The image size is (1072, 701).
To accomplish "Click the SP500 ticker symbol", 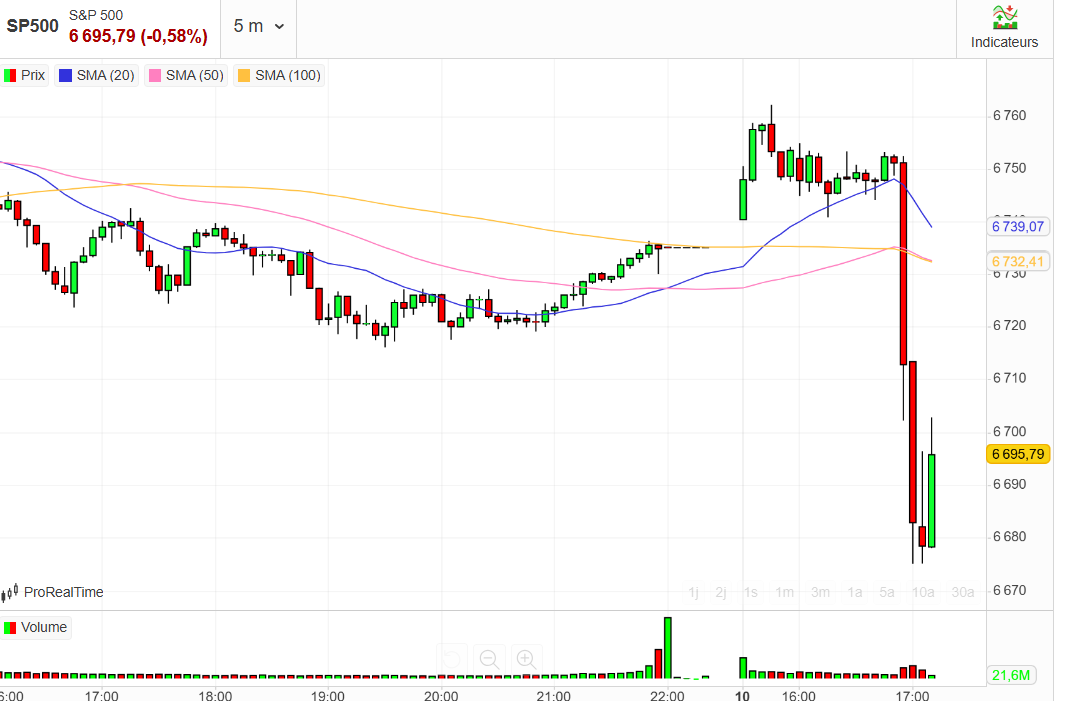I will click(33, 26).
